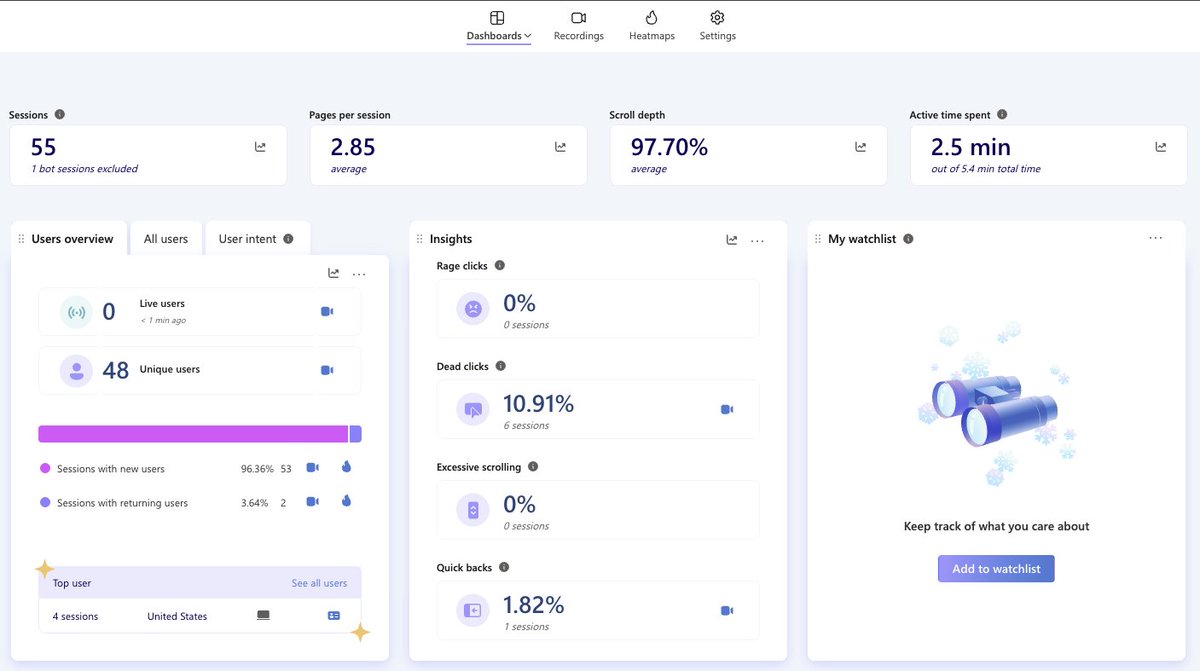Image resolution: width=1200 pixels, height=671 pixels.
Task: Click the Top user desktop device icon
Action: click(x=263, y=616)
